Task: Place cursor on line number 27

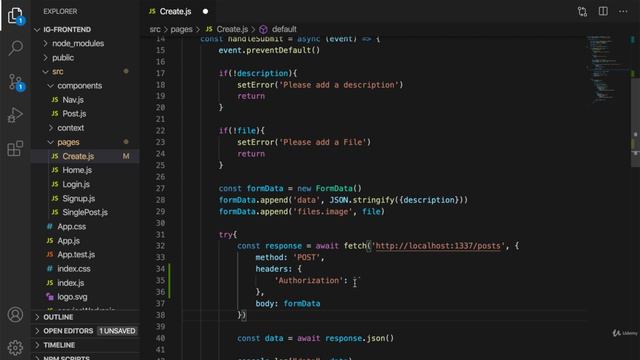Action: [x=160, y=189]
